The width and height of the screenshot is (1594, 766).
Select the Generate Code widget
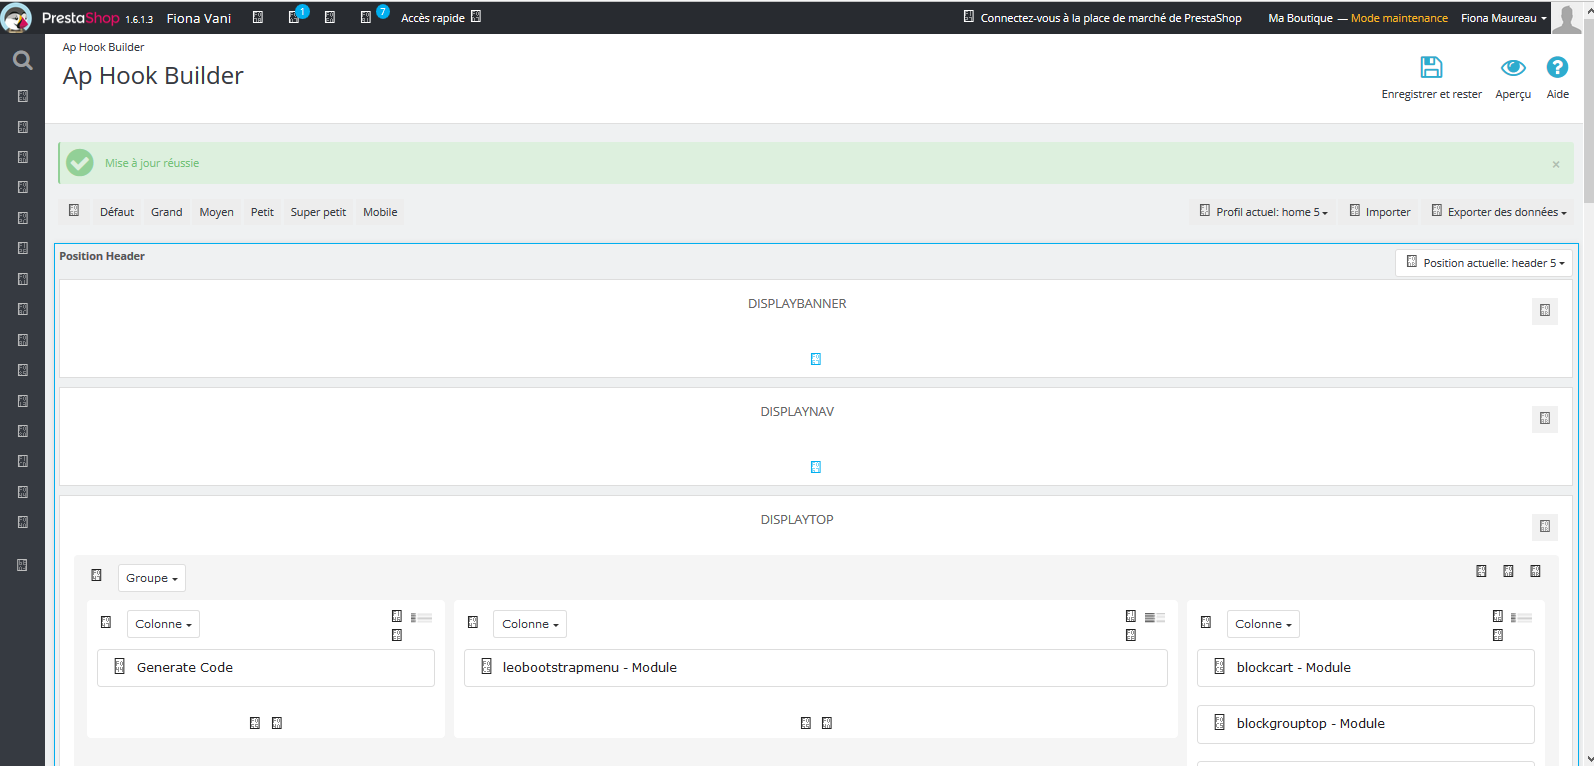266,668
